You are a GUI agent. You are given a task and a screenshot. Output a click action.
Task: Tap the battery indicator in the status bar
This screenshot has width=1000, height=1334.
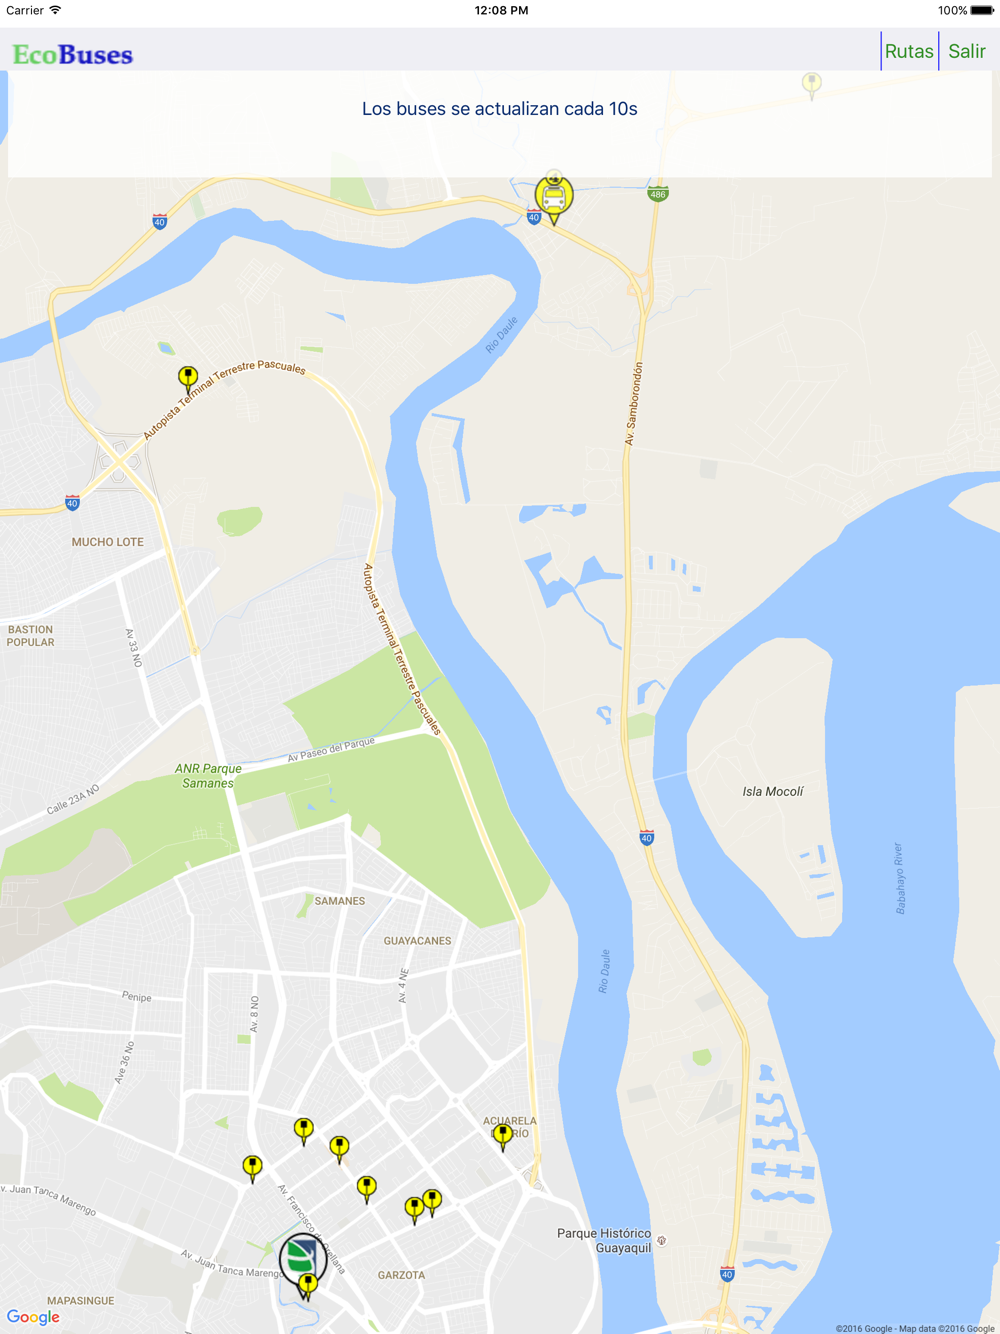tap(982, 10)
